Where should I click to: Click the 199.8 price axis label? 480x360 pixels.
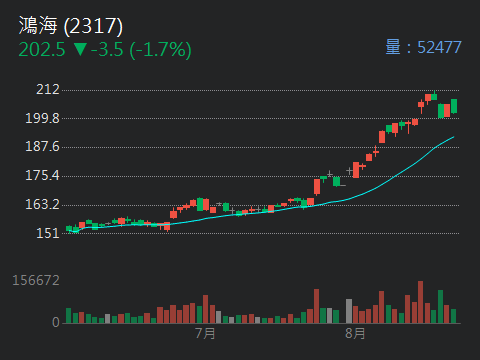(x=42, y=118)
